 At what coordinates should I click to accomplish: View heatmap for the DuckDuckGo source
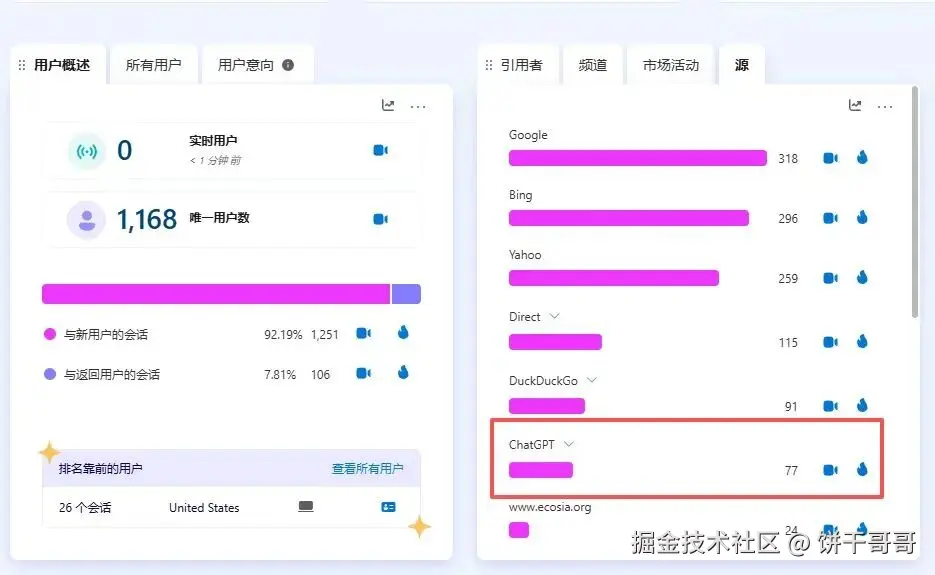(x=862, y=405)
